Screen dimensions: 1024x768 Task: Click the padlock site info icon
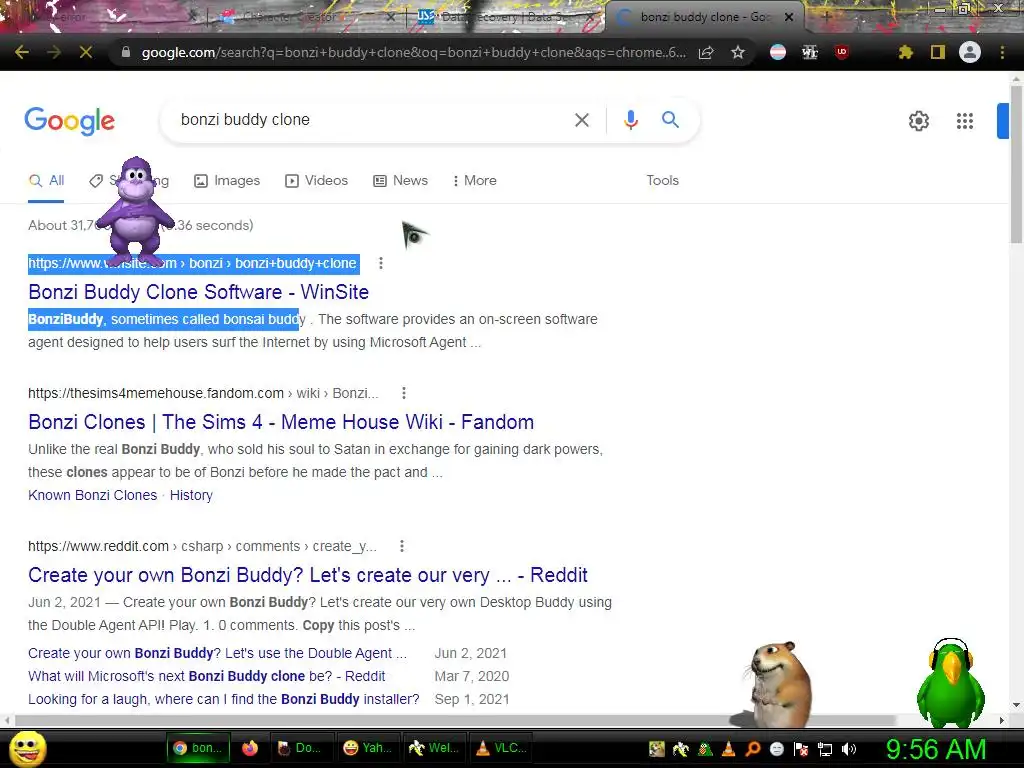[126, 52]
